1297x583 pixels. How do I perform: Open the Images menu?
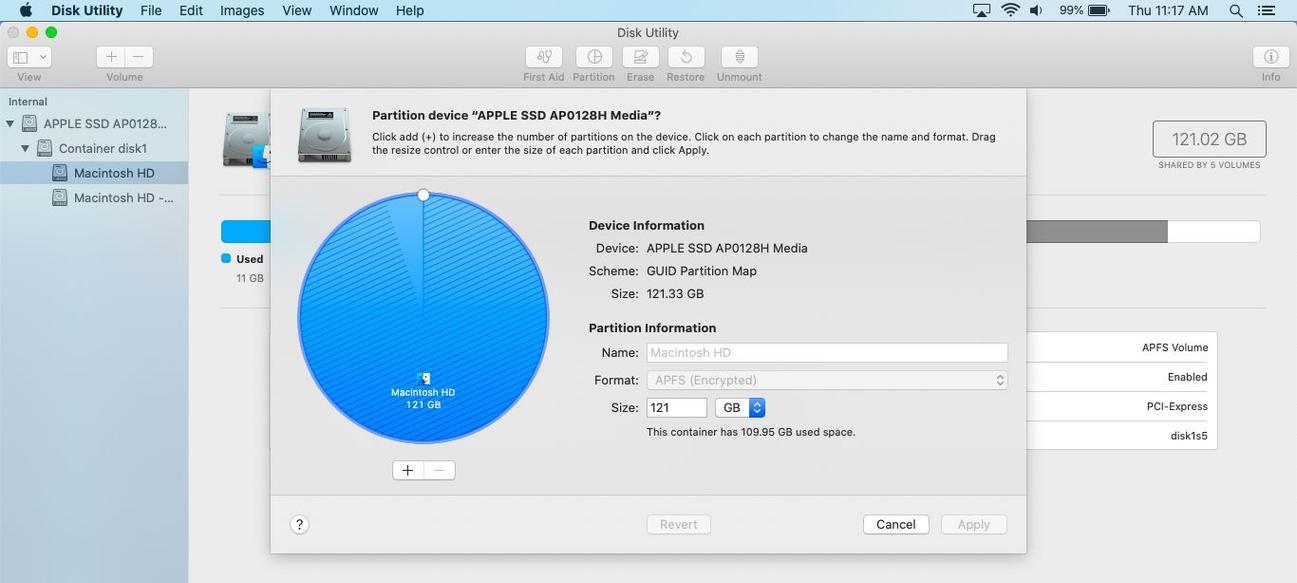(x=242, y=10)
